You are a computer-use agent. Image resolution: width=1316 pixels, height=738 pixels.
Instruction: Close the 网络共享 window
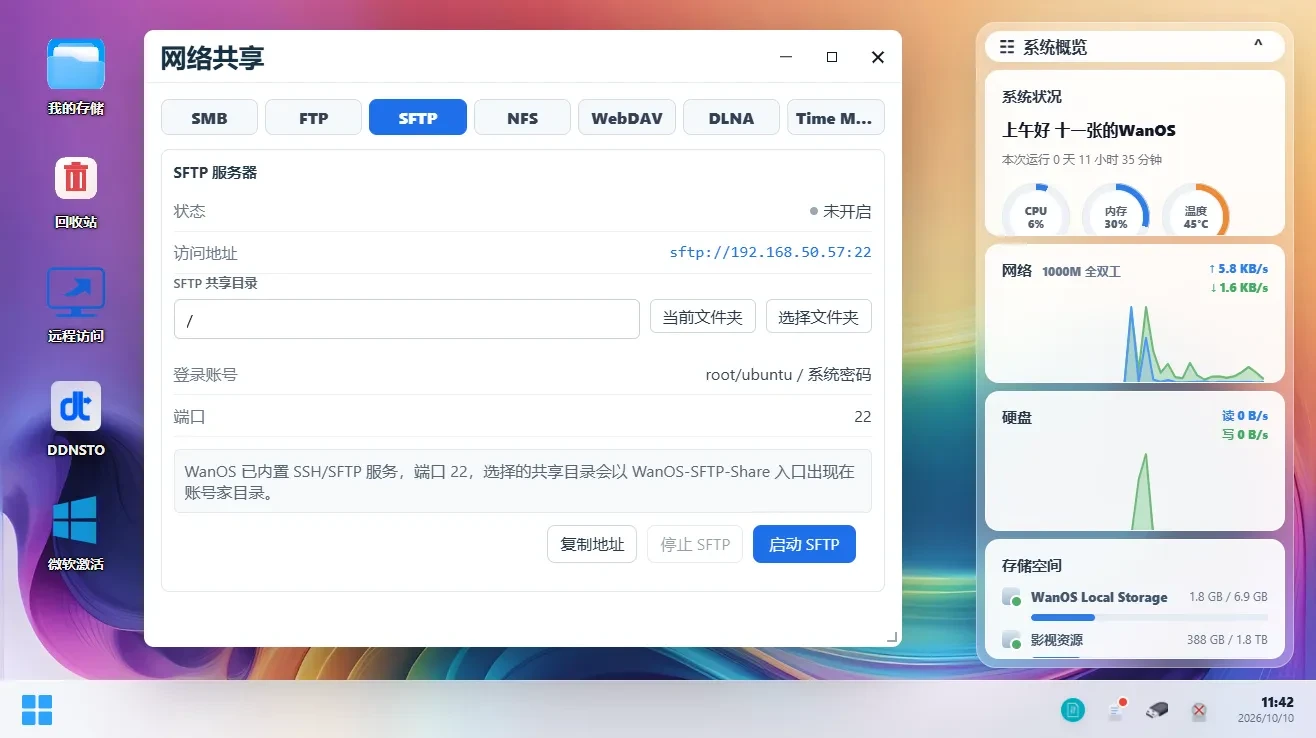[x=878, y=58]
